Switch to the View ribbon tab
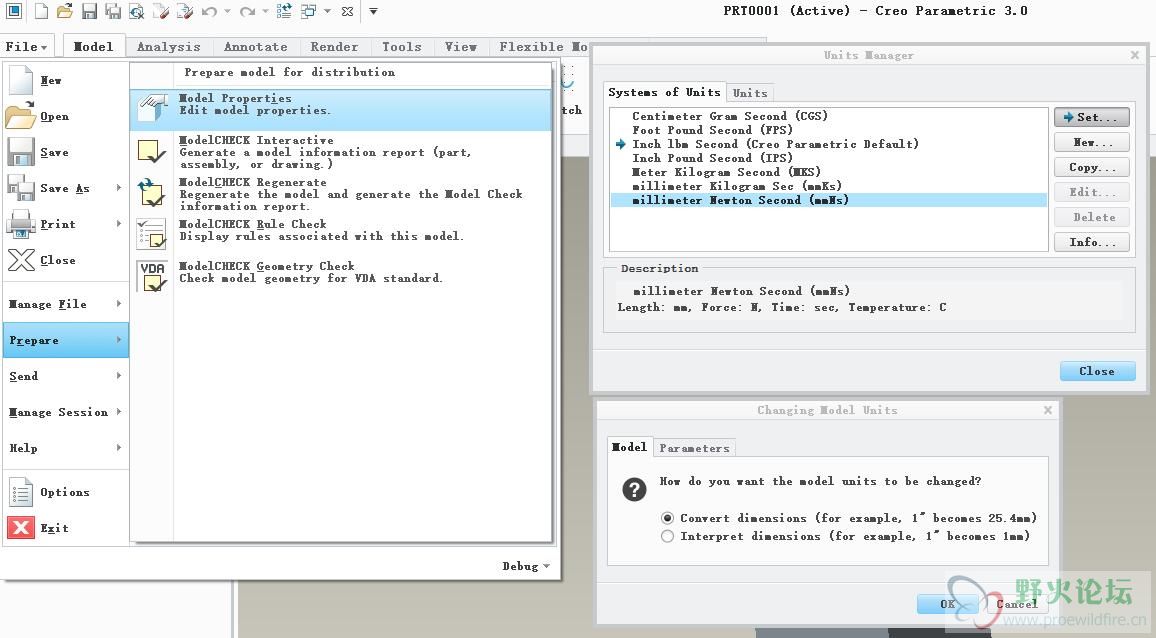The height and width of the screenshot is (638, 1156). pos(461,46)
